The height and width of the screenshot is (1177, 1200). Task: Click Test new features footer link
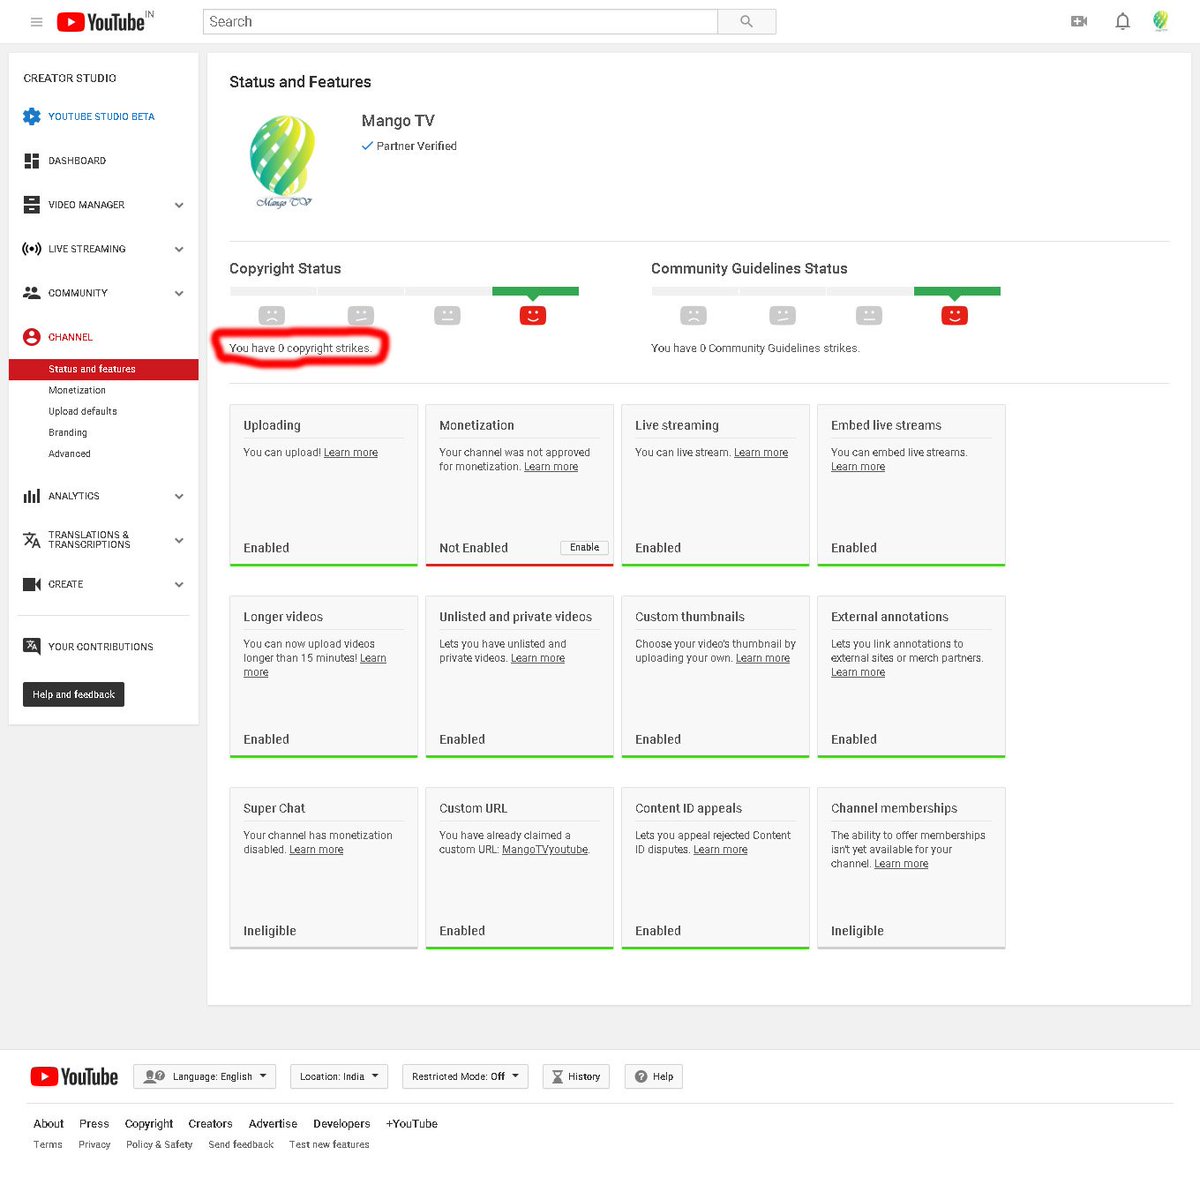pos(329,1145)
